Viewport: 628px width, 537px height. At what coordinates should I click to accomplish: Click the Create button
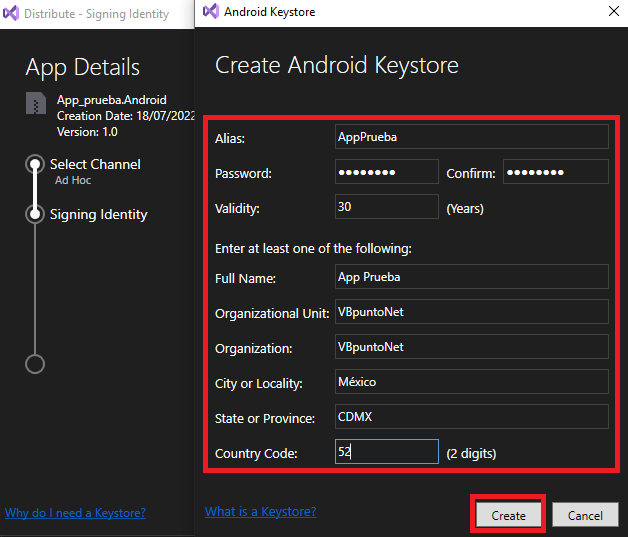click(508, 515)
